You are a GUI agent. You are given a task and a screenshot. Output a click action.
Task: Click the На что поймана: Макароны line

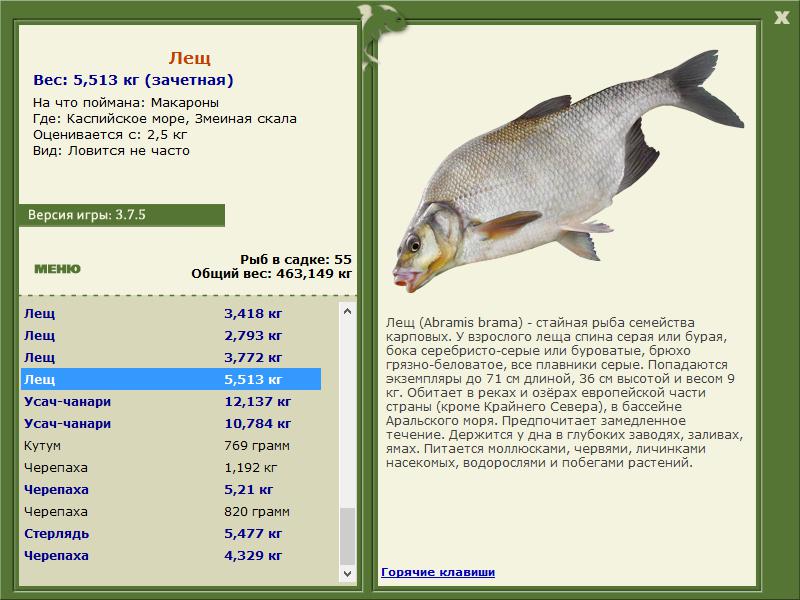pyautogui.click(x=126, y=103)
